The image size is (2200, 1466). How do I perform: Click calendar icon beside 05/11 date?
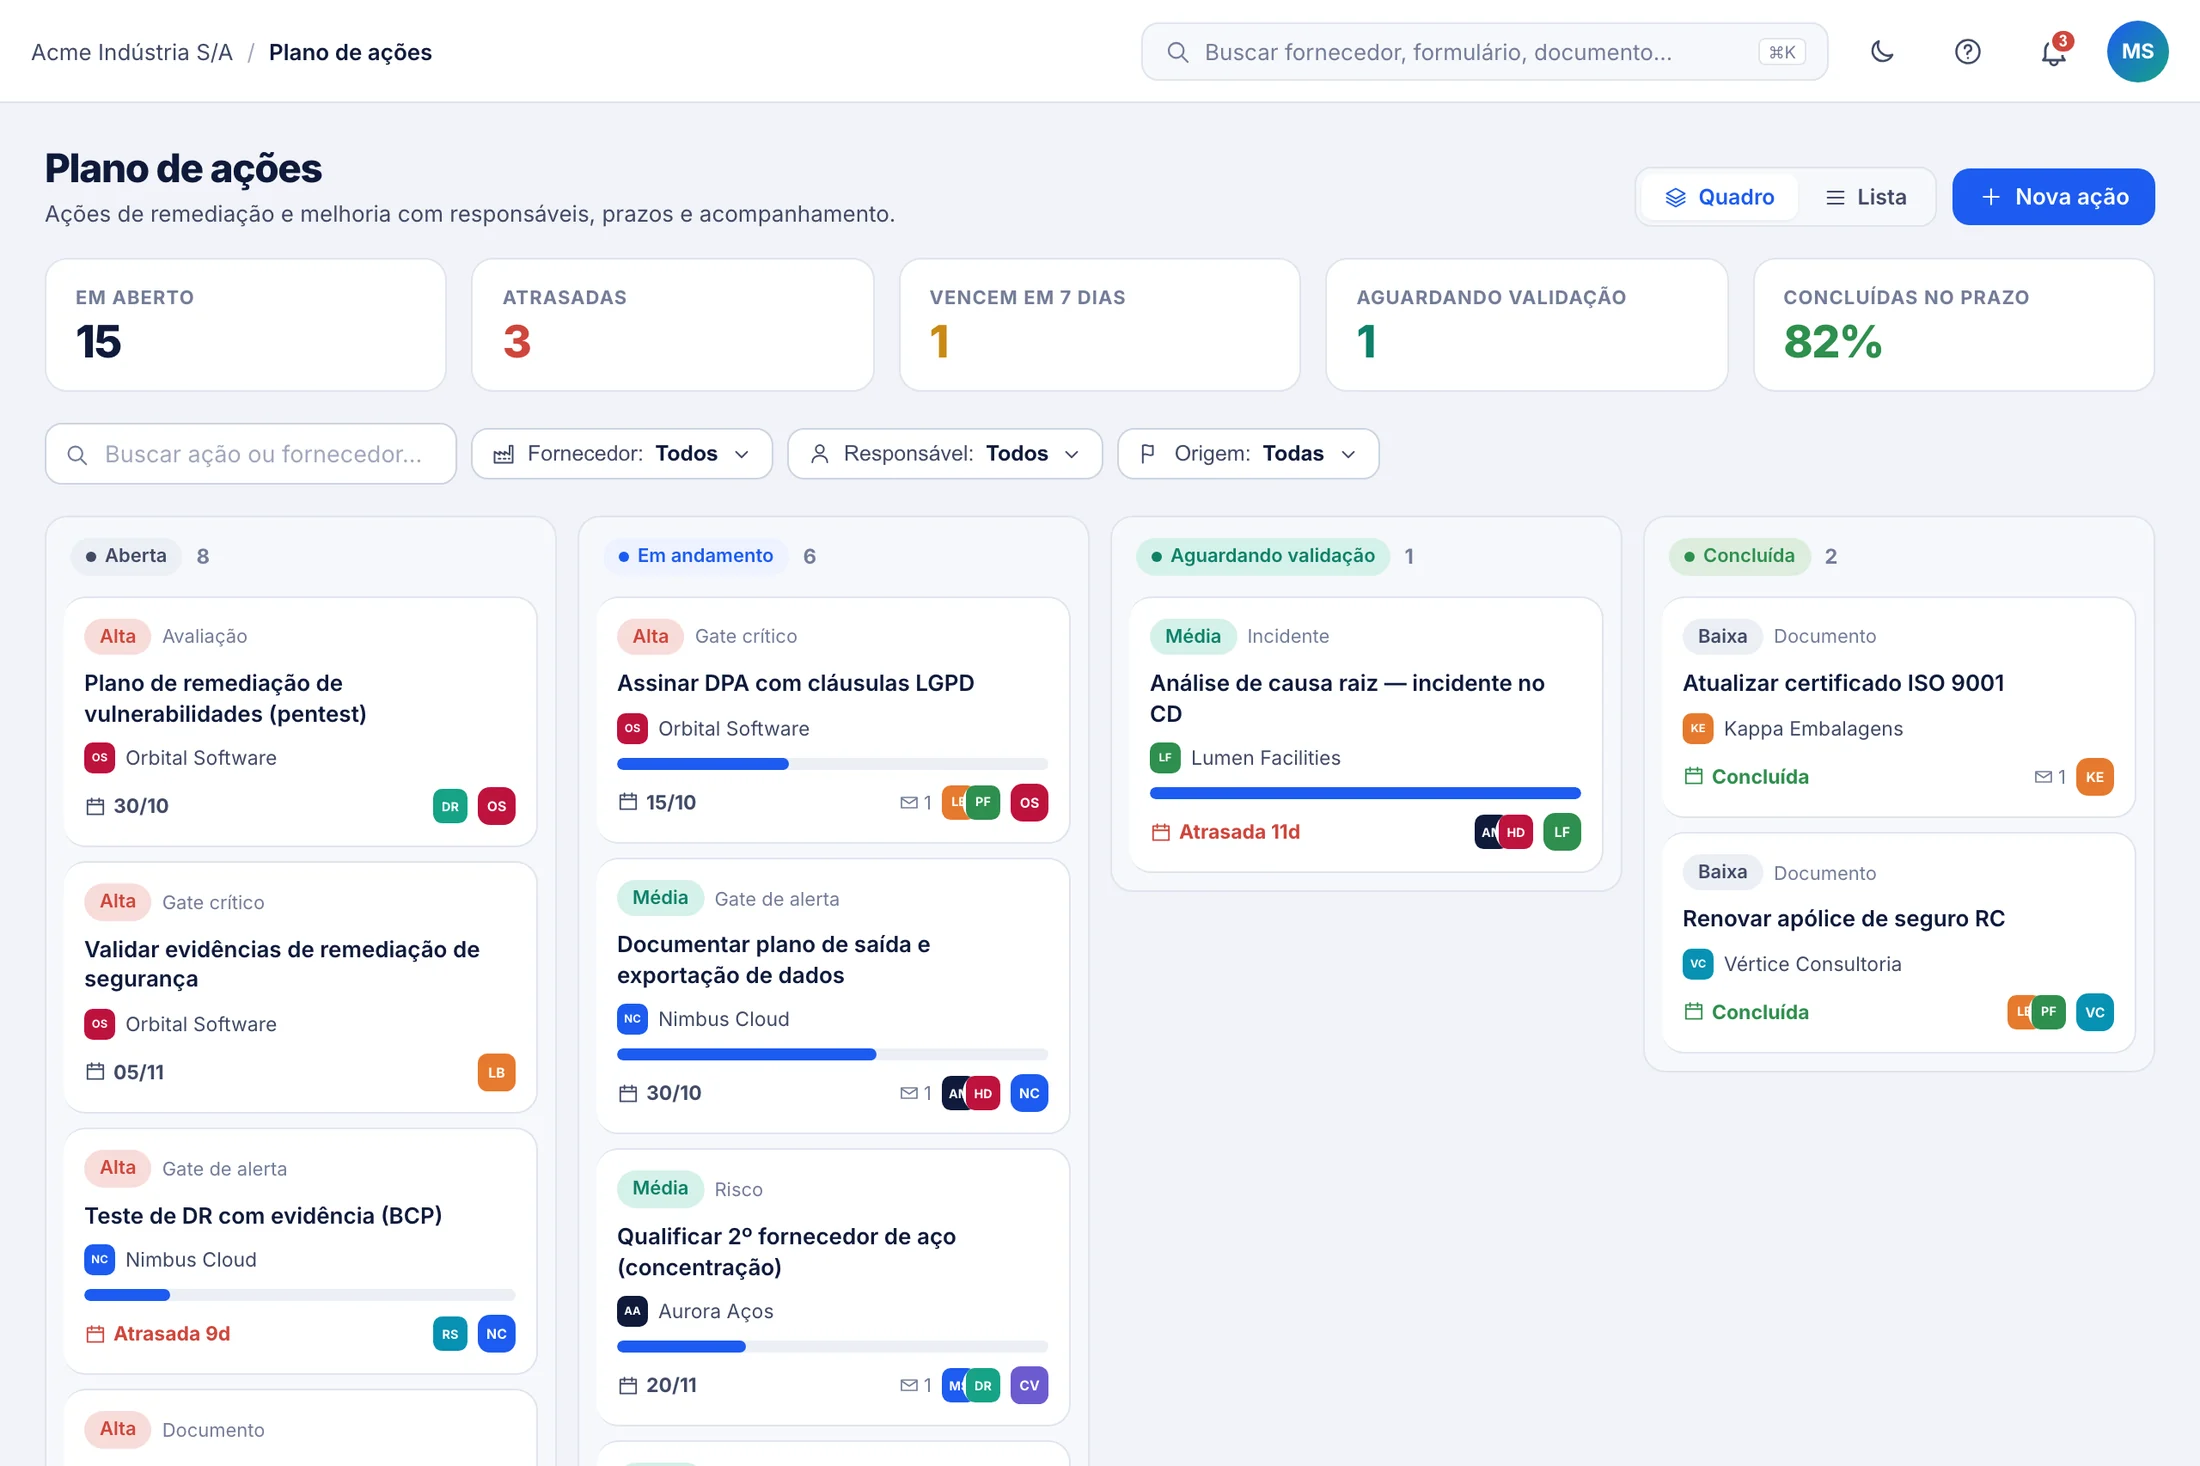point(95,1072)
